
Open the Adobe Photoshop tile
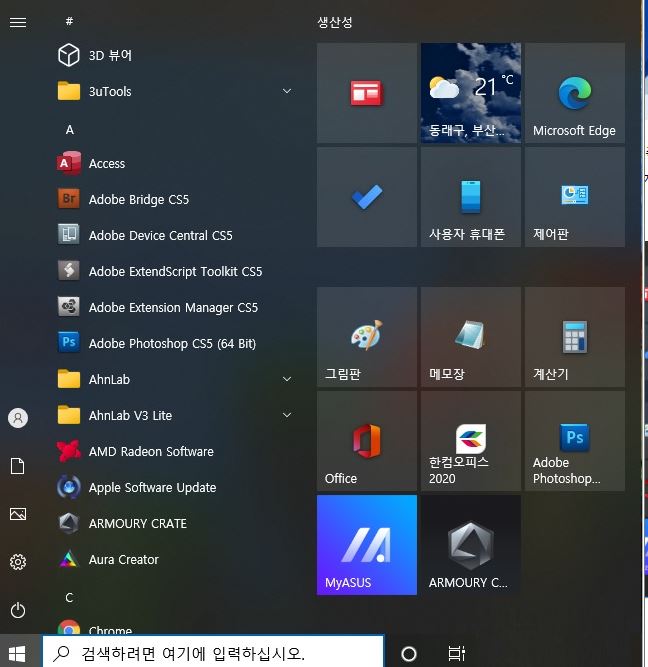point(575,441)
